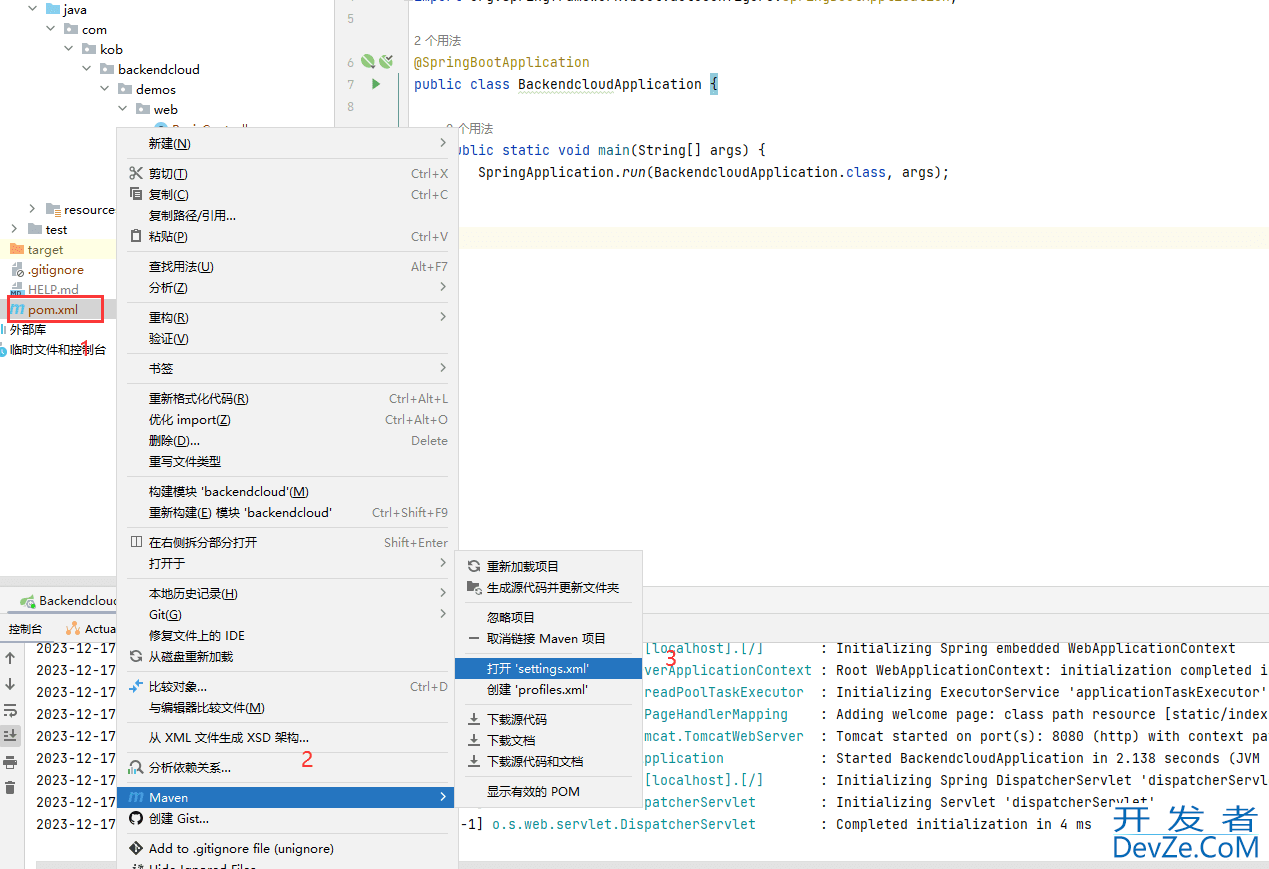The width and height of the screenshot is (1269, 869).
Task: Click the second Spring gutter icon with checkmark on line 6
Action: click(385, 62)
